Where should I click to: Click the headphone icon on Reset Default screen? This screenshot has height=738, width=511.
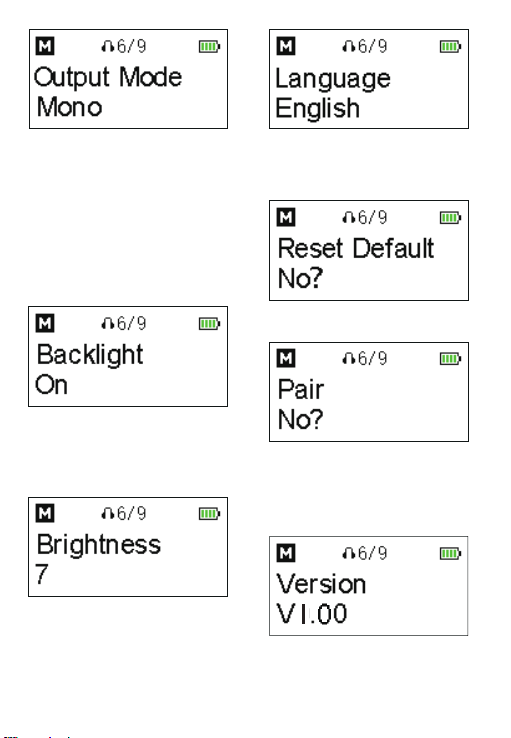[348, 217]
